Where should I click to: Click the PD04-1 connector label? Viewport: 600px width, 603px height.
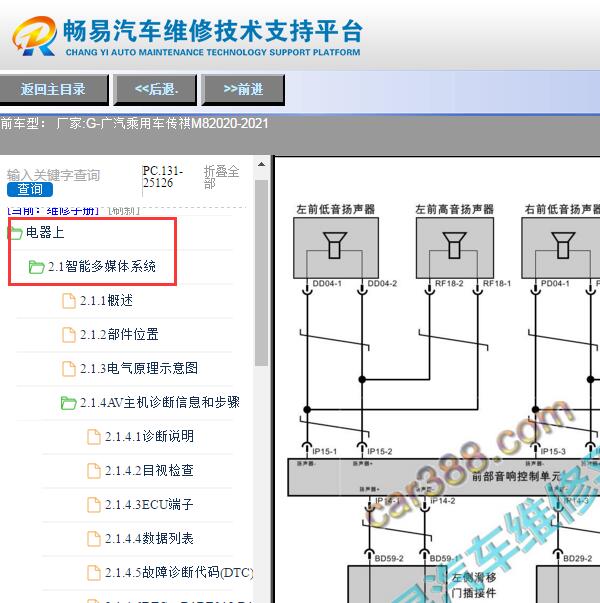coord(555,284)
